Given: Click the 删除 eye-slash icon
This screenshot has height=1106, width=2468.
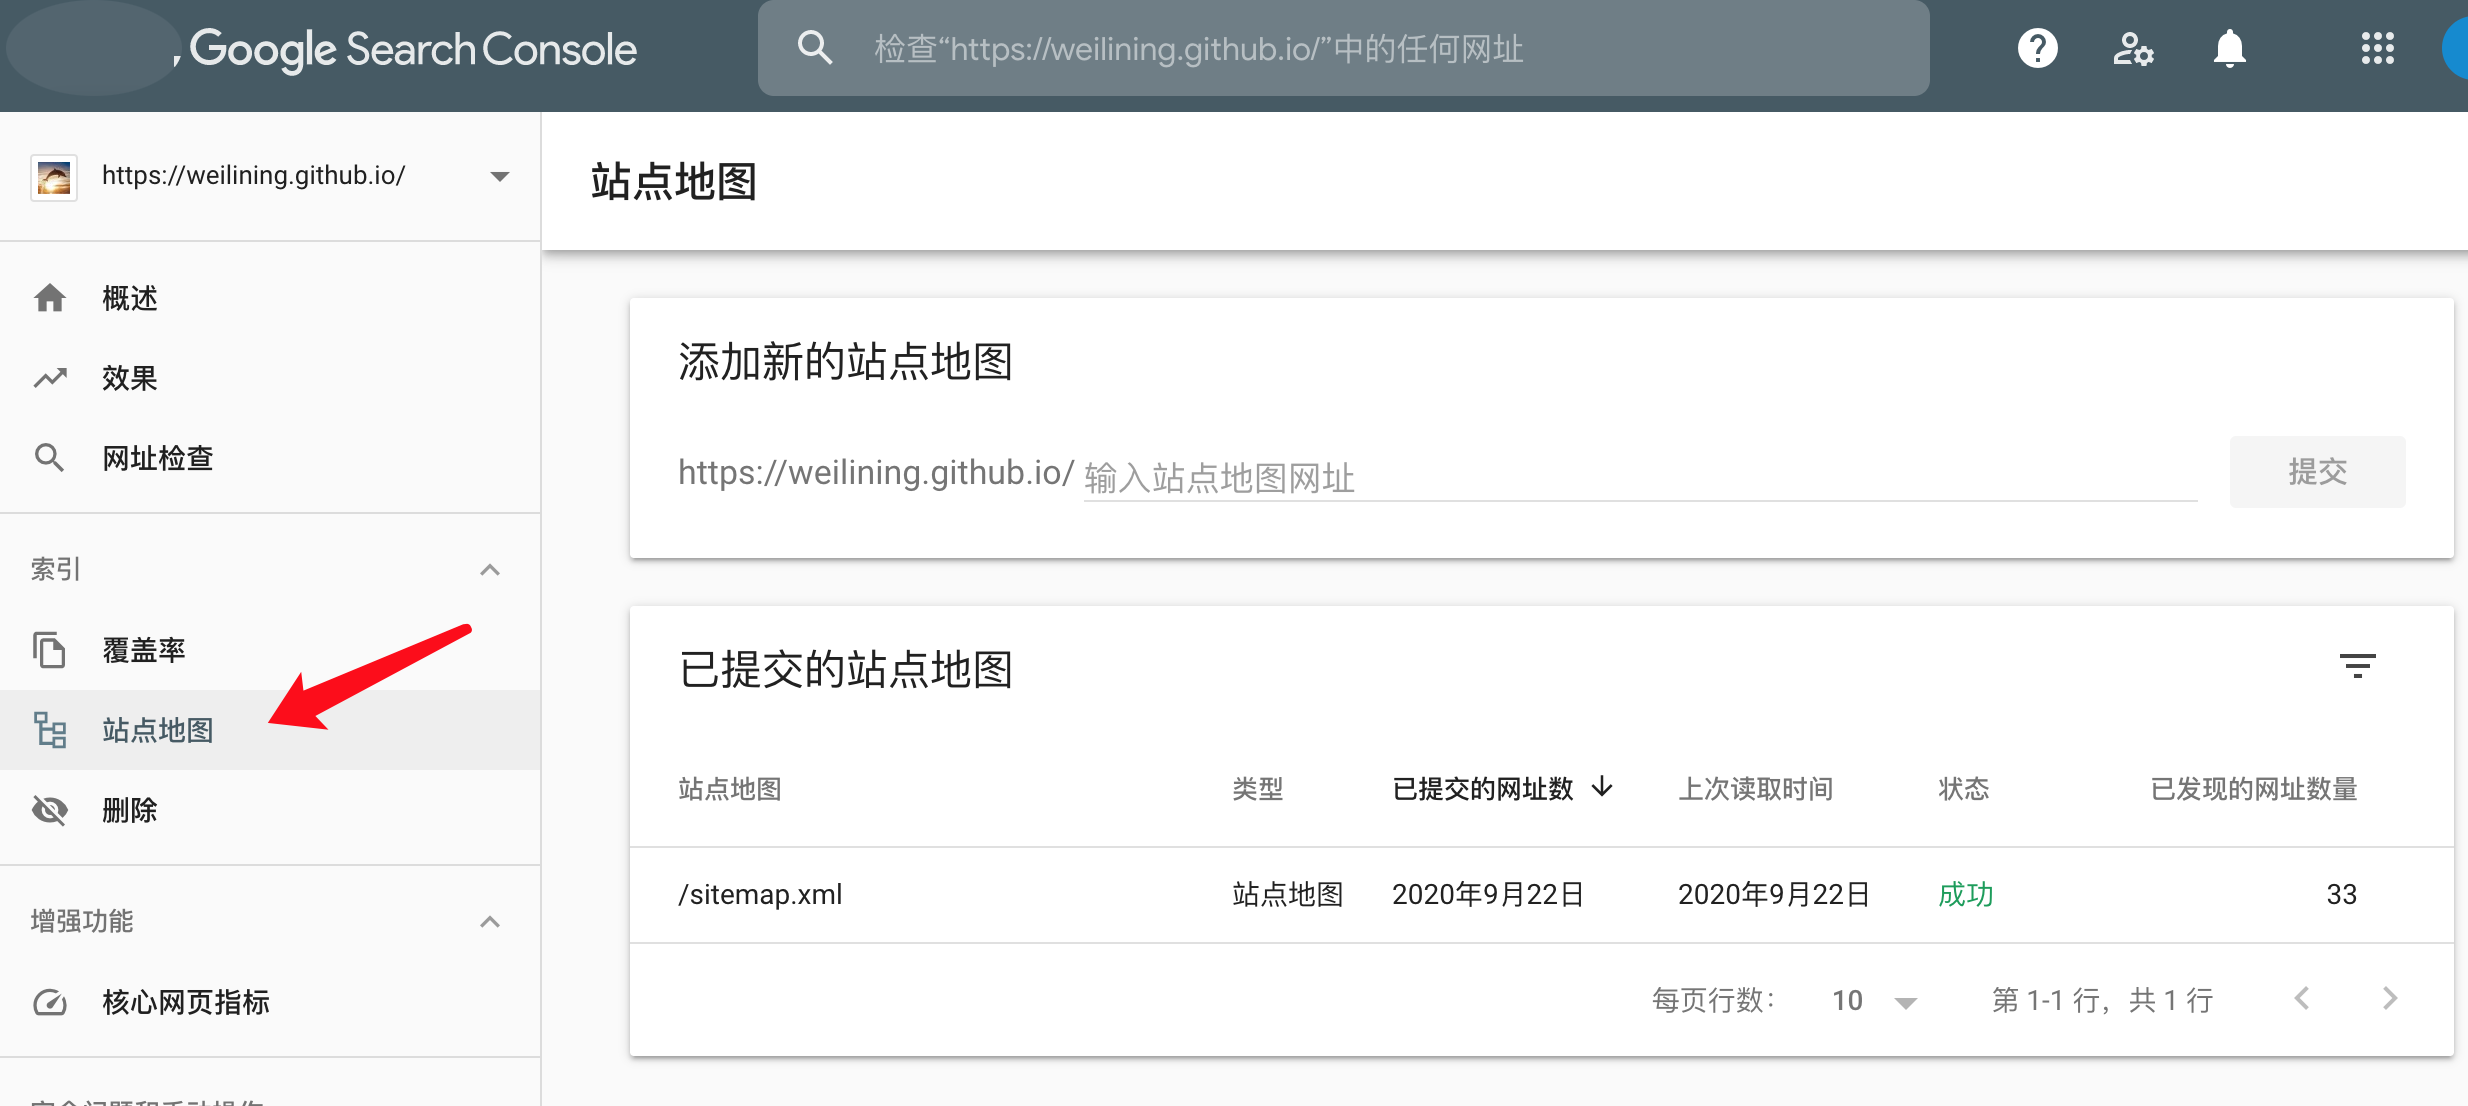Looking at the screenshot, I should (50, 810).
